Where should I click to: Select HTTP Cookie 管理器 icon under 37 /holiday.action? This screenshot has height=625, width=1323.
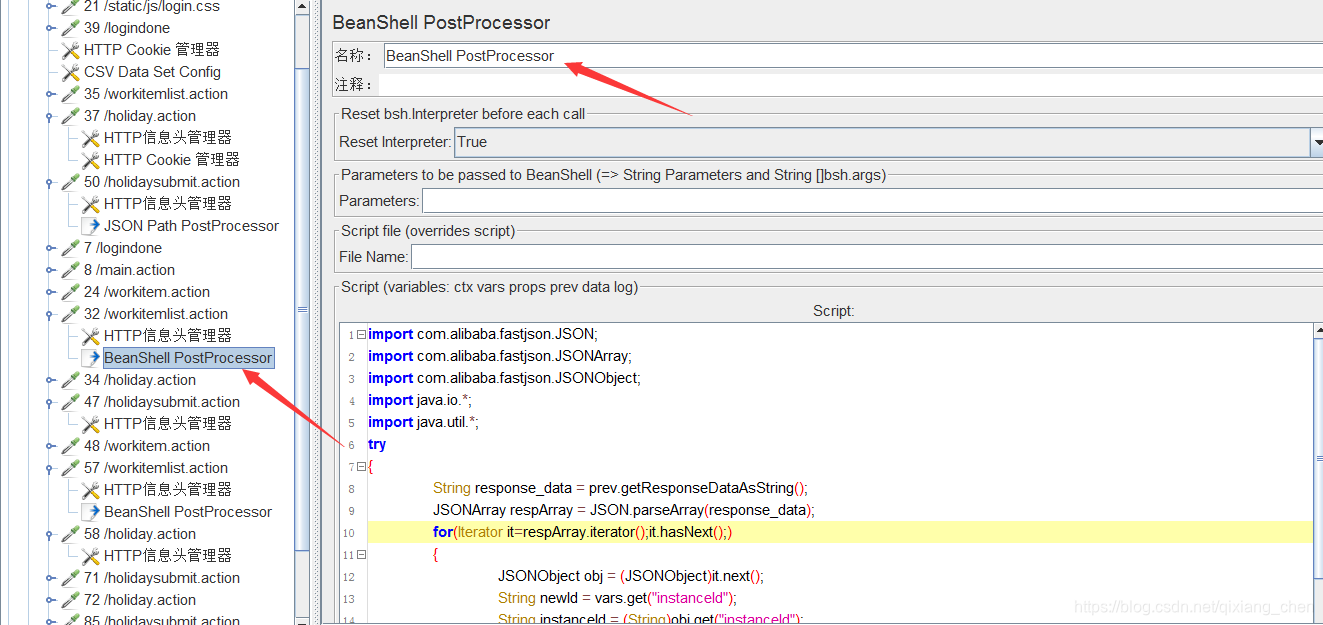[x=90, y=160]
